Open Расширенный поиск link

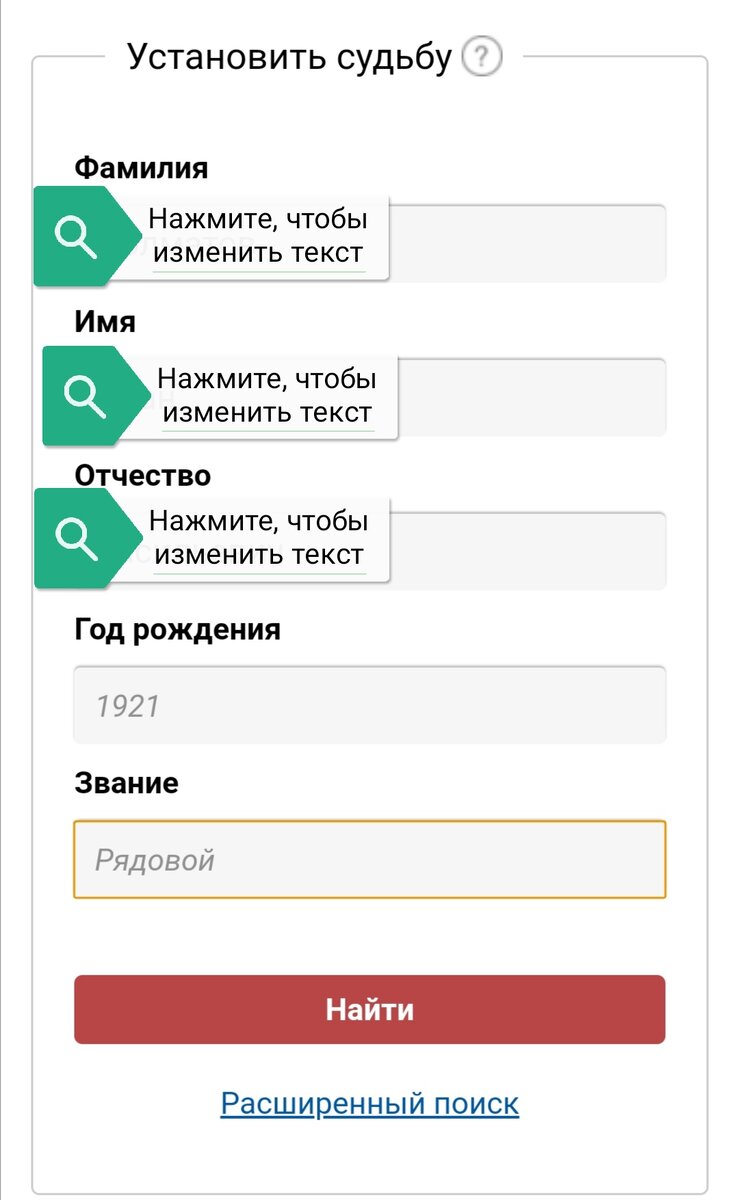369,1102
